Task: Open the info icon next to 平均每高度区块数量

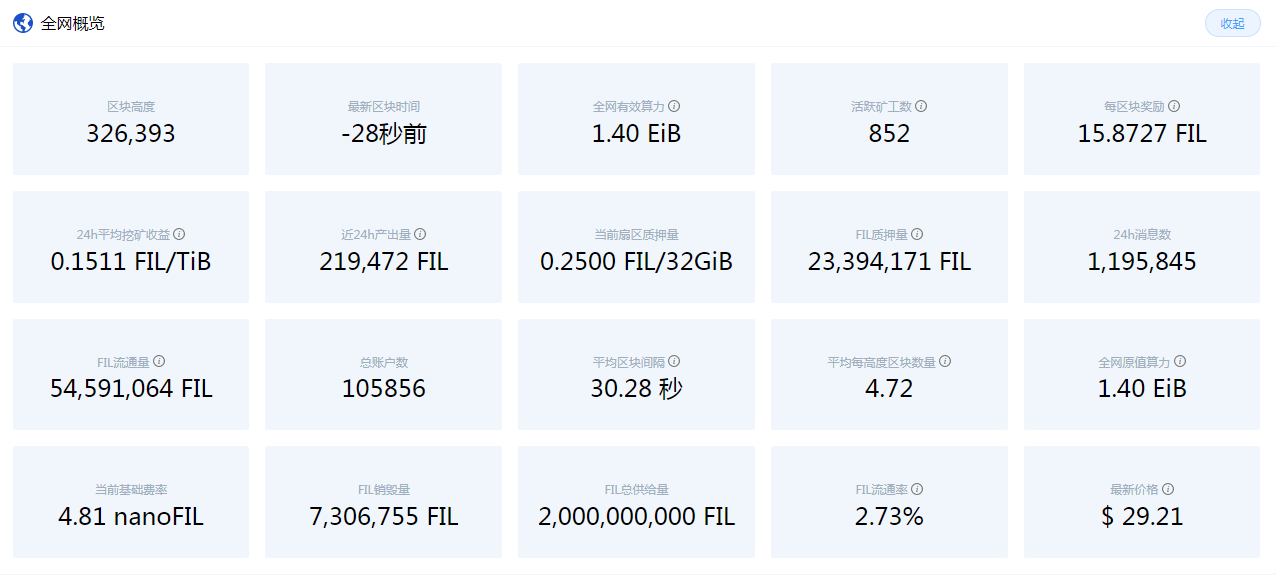Action: click(x=945, y=361)
